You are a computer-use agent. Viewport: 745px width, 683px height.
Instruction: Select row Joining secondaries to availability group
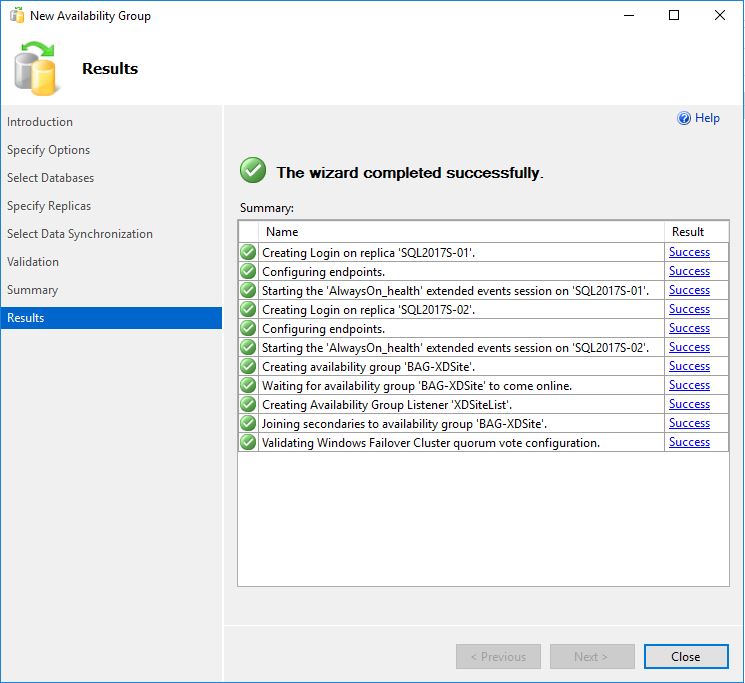coord(404,424)
